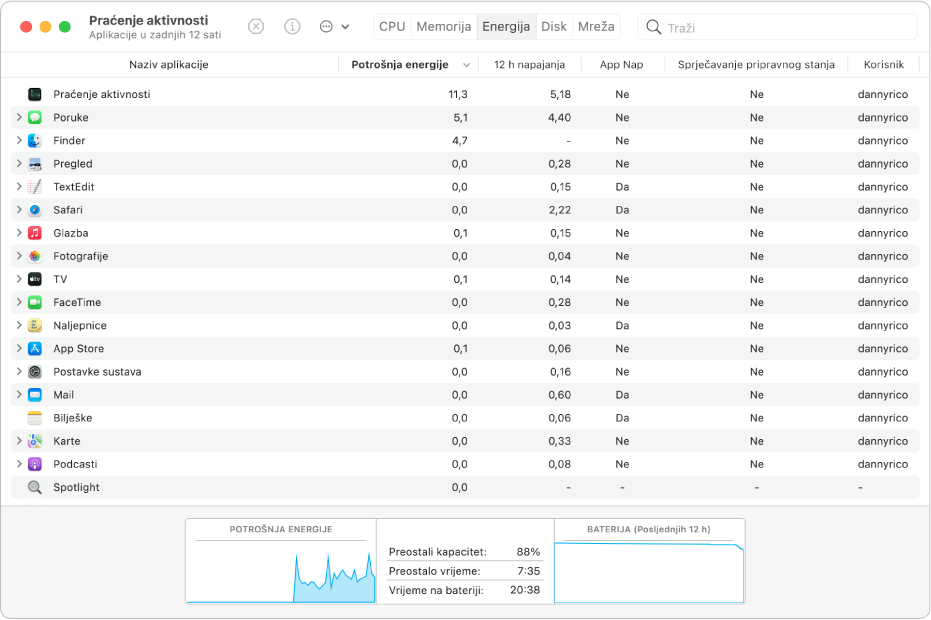The width and height of the screenshot is (931, 620).
Task: Click the Praćenje aktivnosti app icon
Action: [35, 94]
